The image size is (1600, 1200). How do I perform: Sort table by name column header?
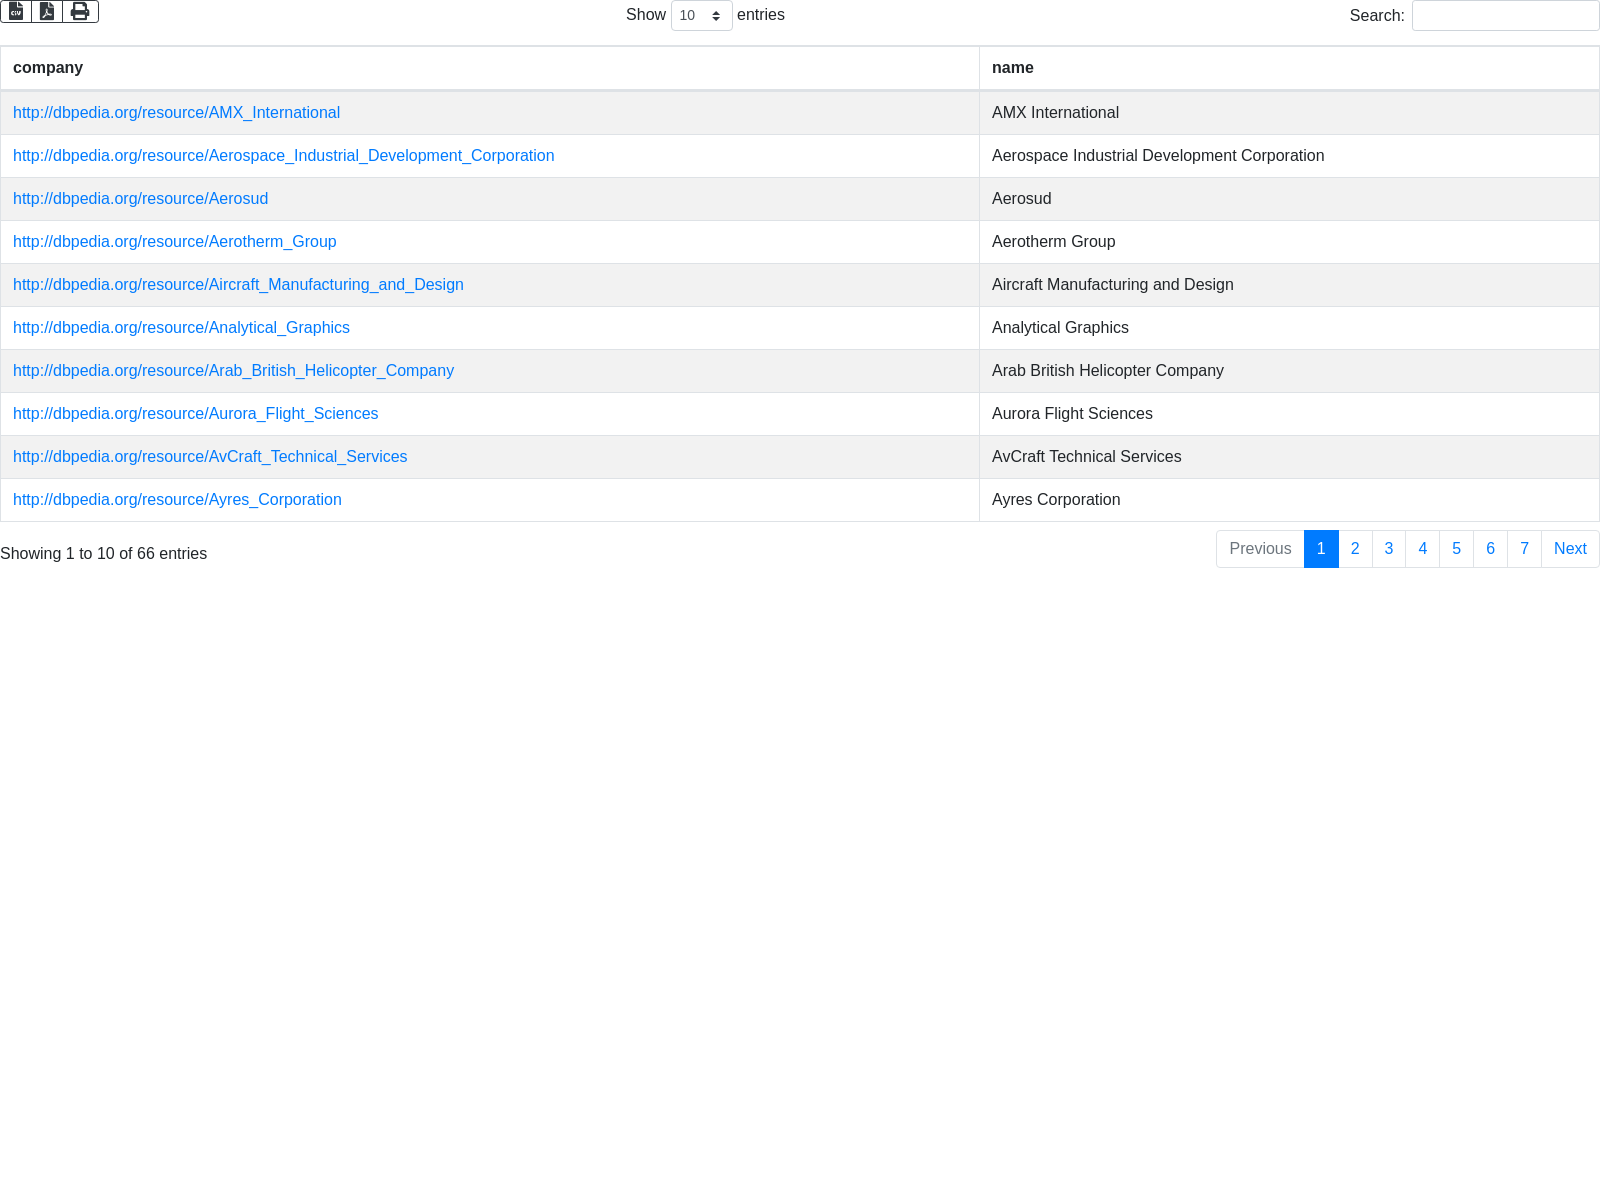coord(1012,68)
